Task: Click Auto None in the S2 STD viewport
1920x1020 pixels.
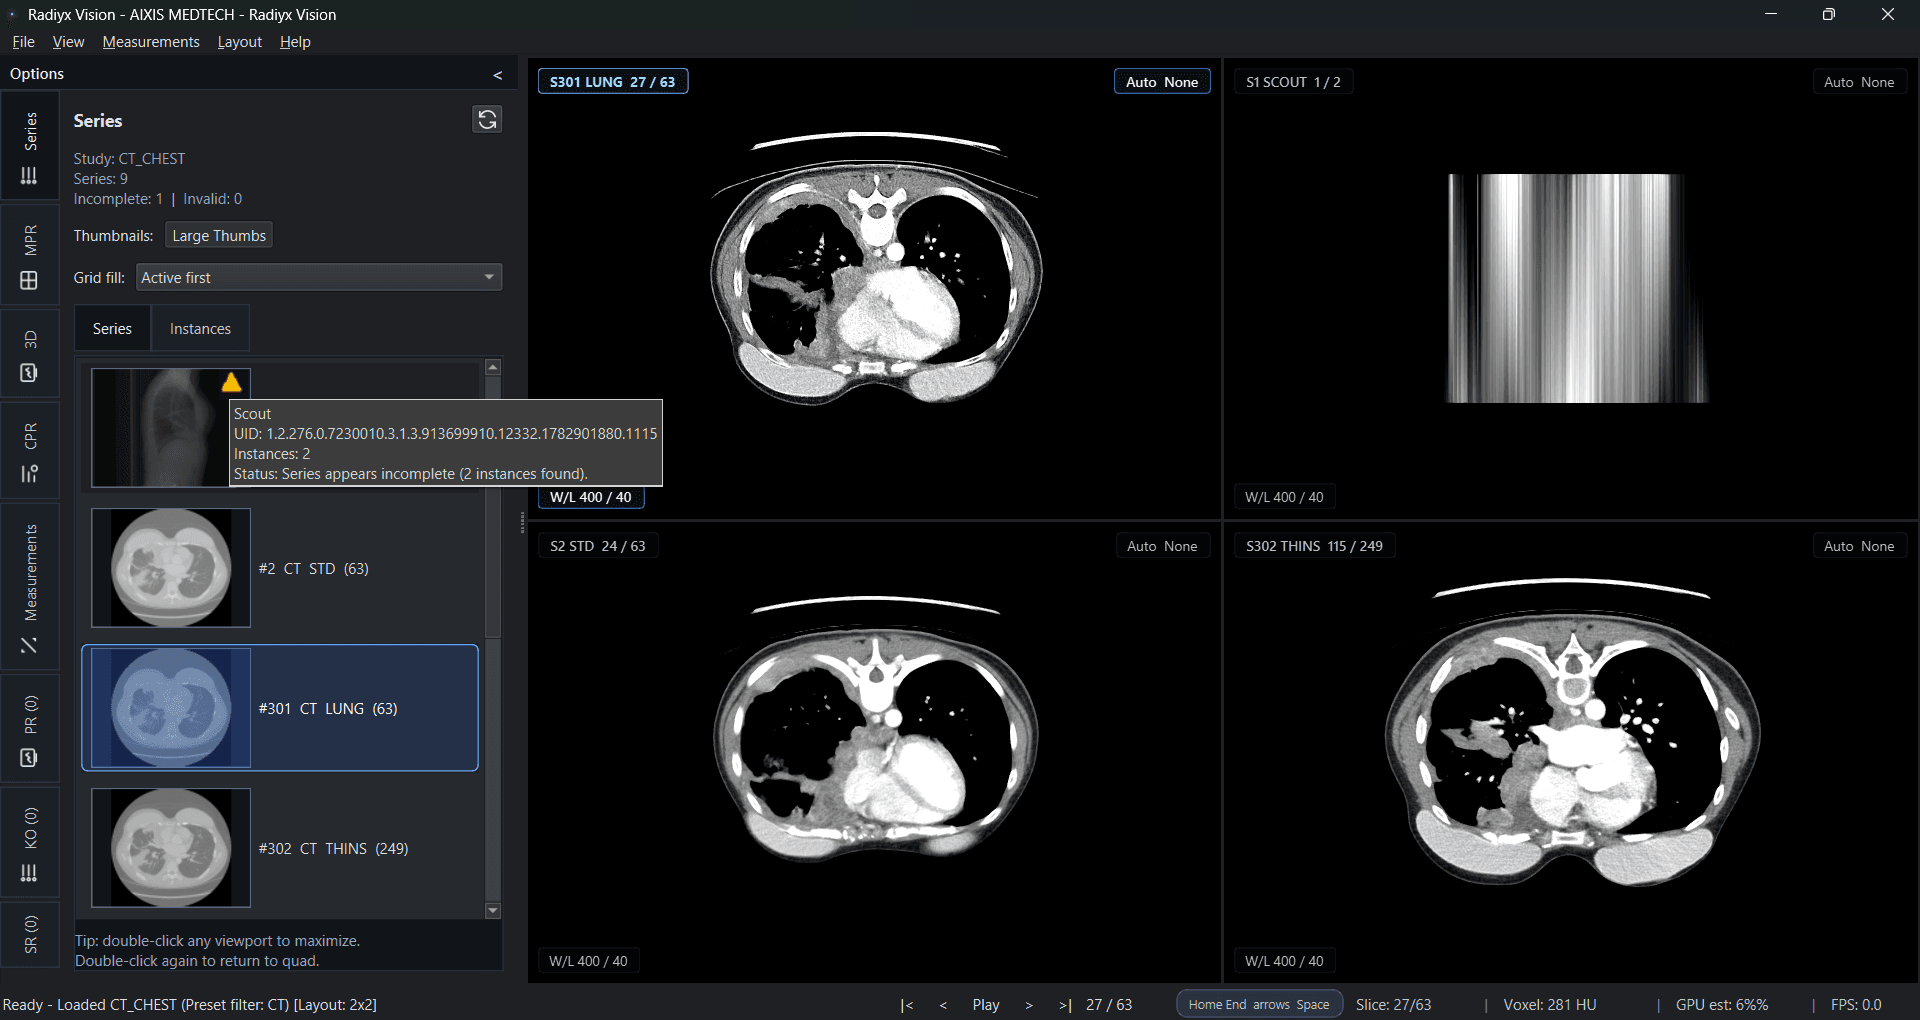Action: click(x=1162, y=546)
